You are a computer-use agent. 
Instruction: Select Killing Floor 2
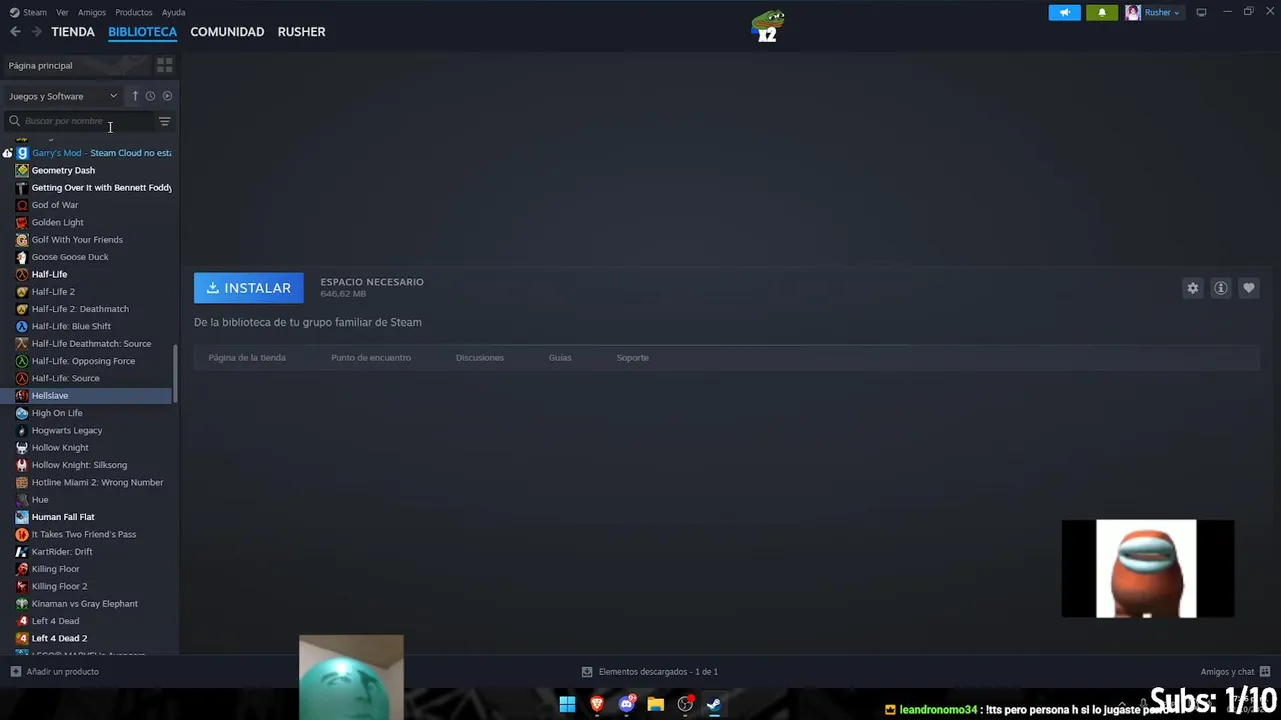(x=88, y=586)
